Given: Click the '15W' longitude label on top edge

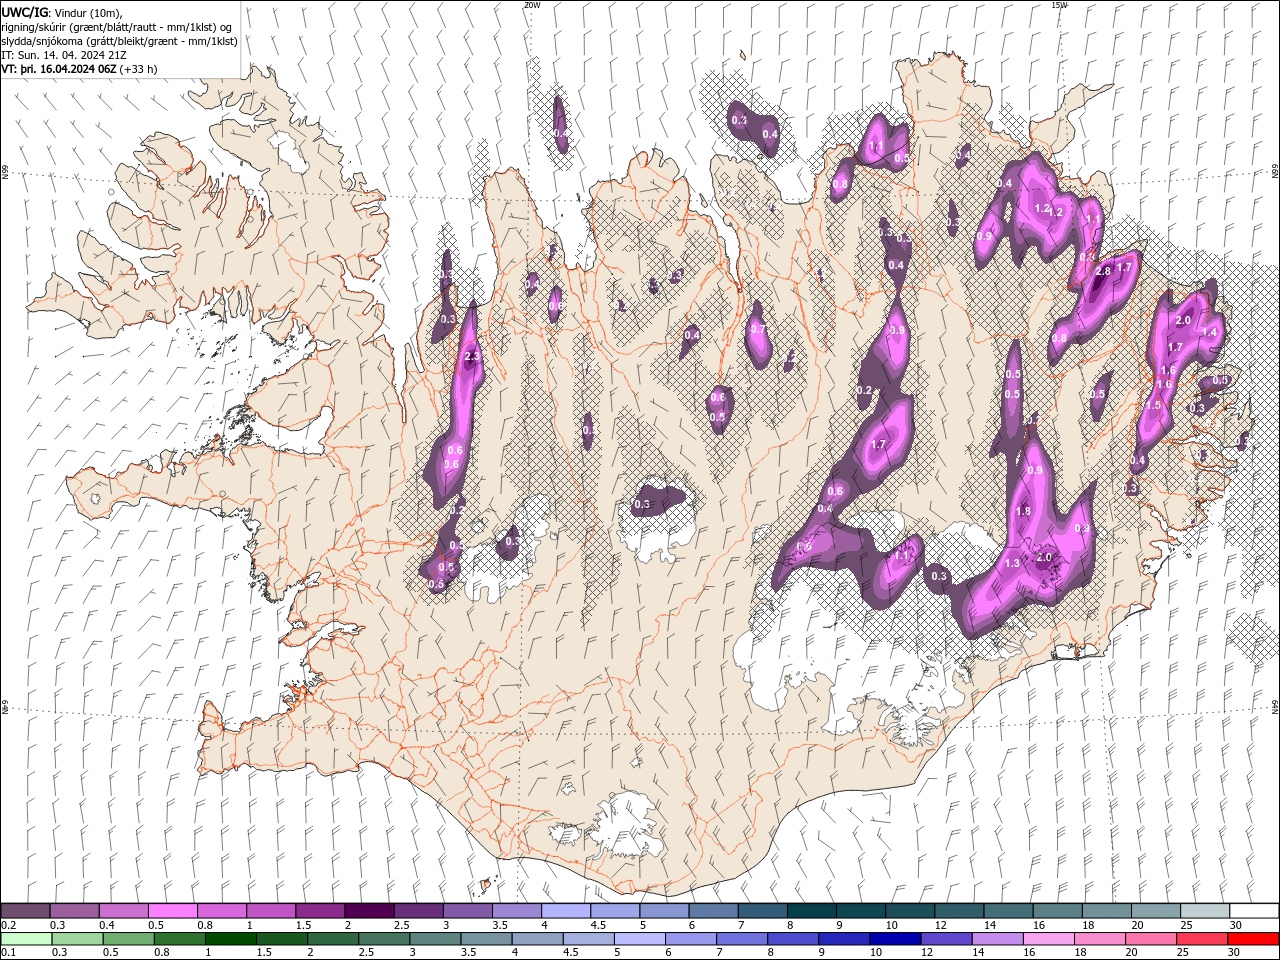Looking at the screenshot, I should pos(1059,5).
